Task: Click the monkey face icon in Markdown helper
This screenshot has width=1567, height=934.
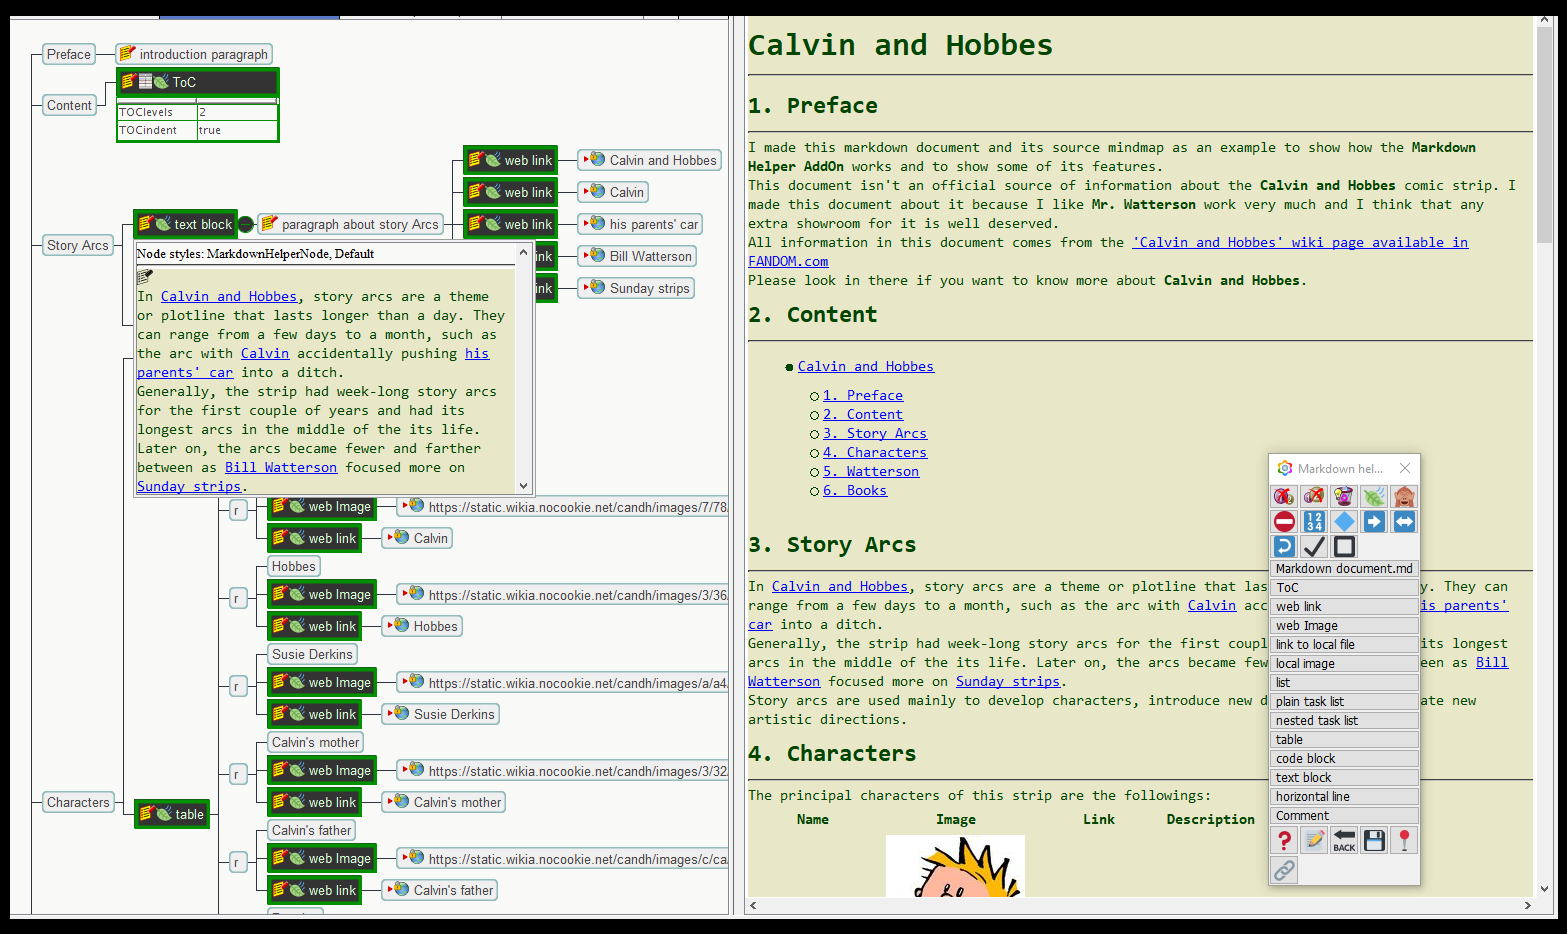Action: pyautogui.click(x=1404, y=496)
